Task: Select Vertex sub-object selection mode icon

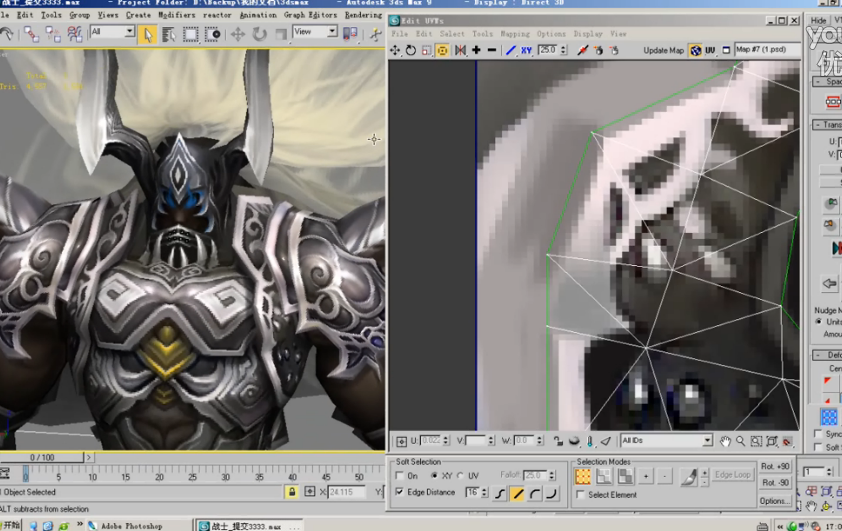Action: (583, 476)
